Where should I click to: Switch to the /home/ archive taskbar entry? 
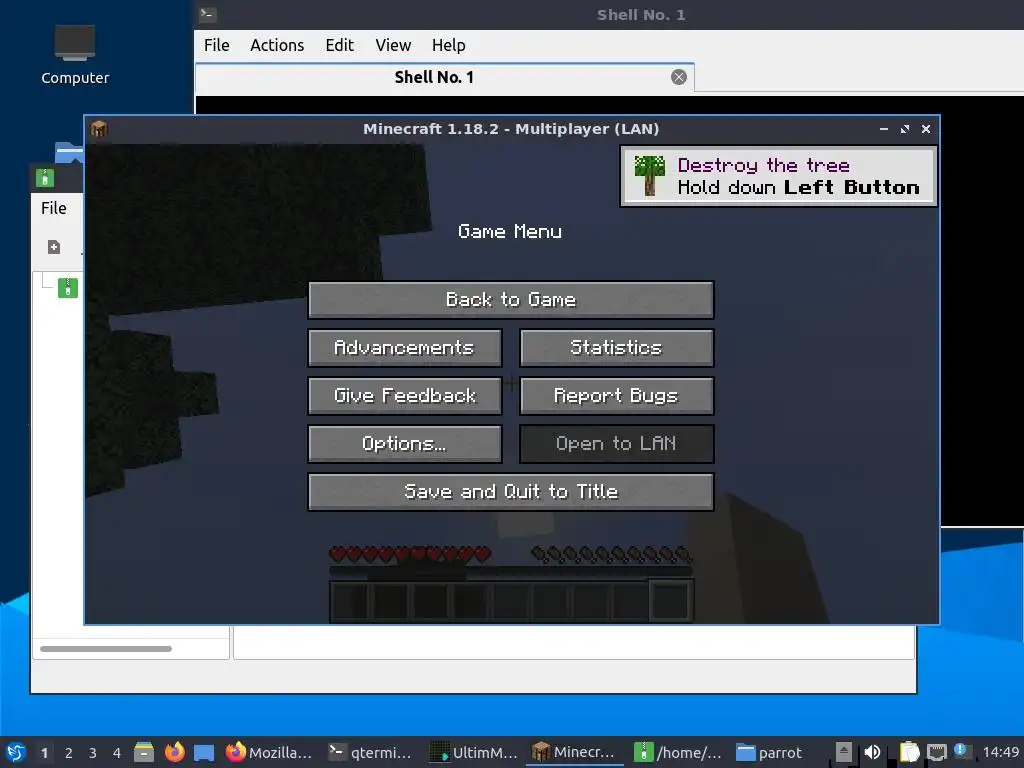tap(679, 752)
